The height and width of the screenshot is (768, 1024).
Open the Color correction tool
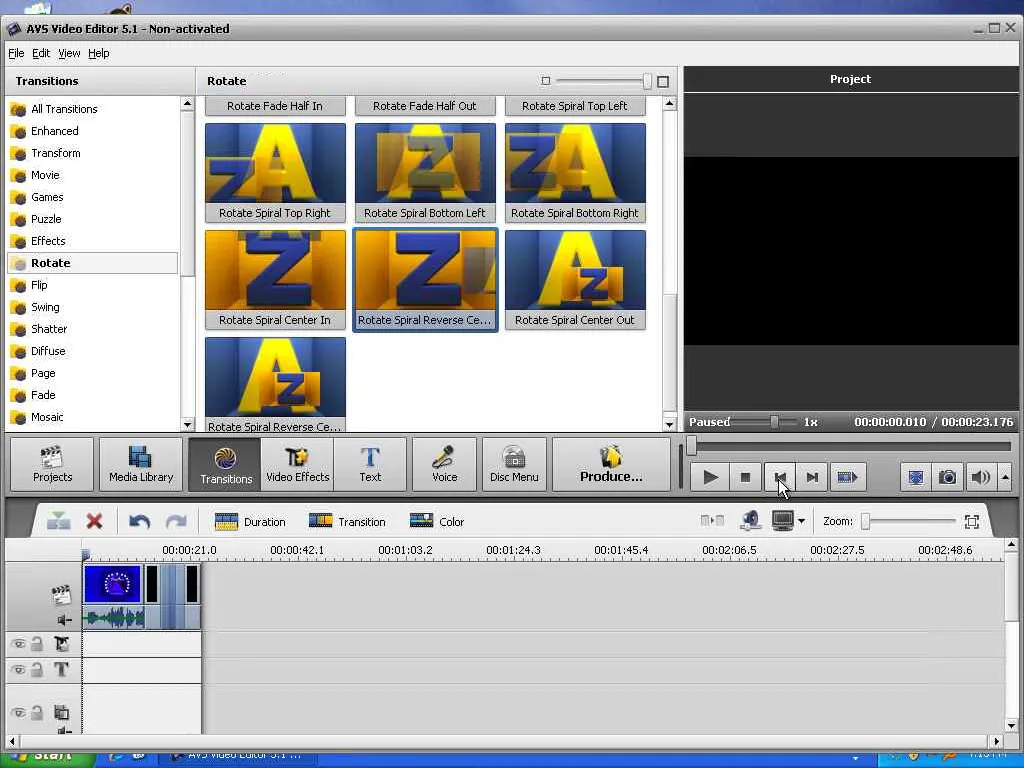click(x=436, y=522)
